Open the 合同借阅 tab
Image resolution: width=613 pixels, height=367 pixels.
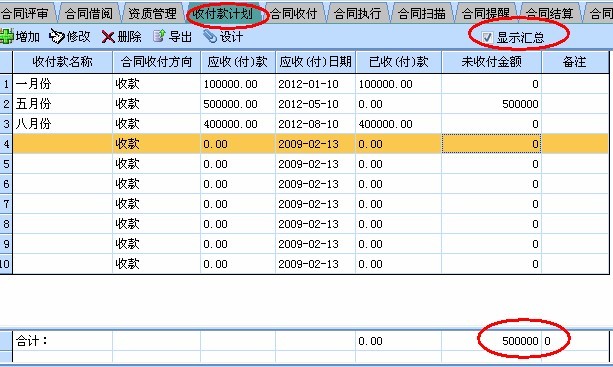point(89,14)
